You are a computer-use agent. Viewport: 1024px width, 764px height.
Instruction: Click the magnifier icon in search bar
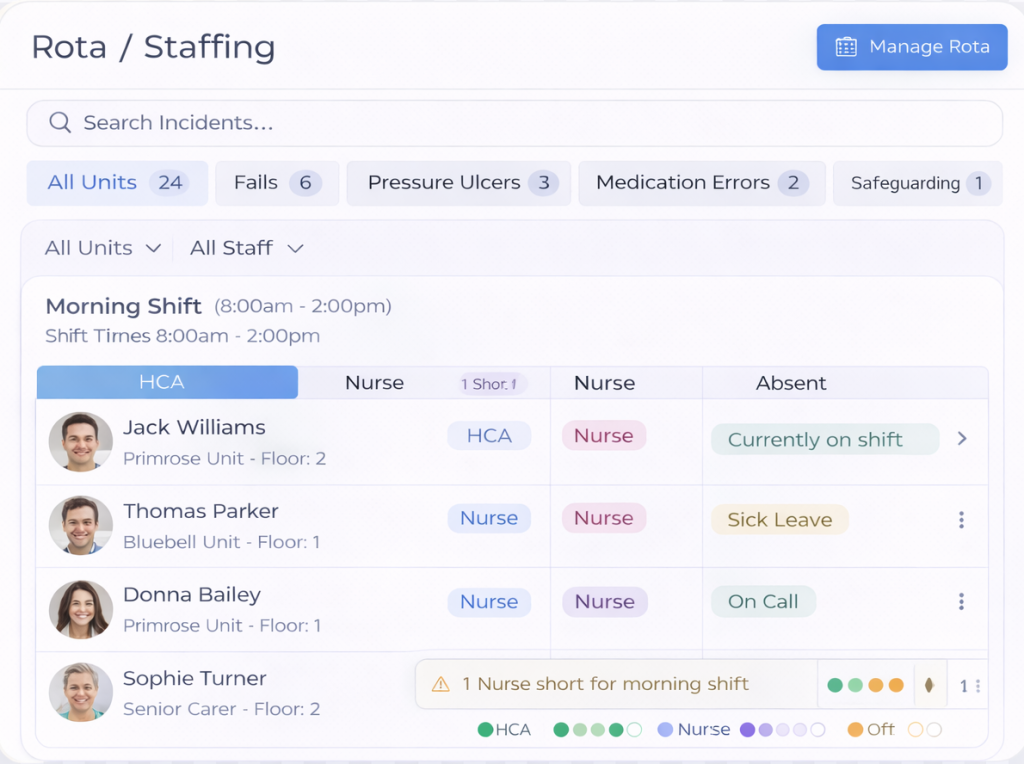pos(60,122)
